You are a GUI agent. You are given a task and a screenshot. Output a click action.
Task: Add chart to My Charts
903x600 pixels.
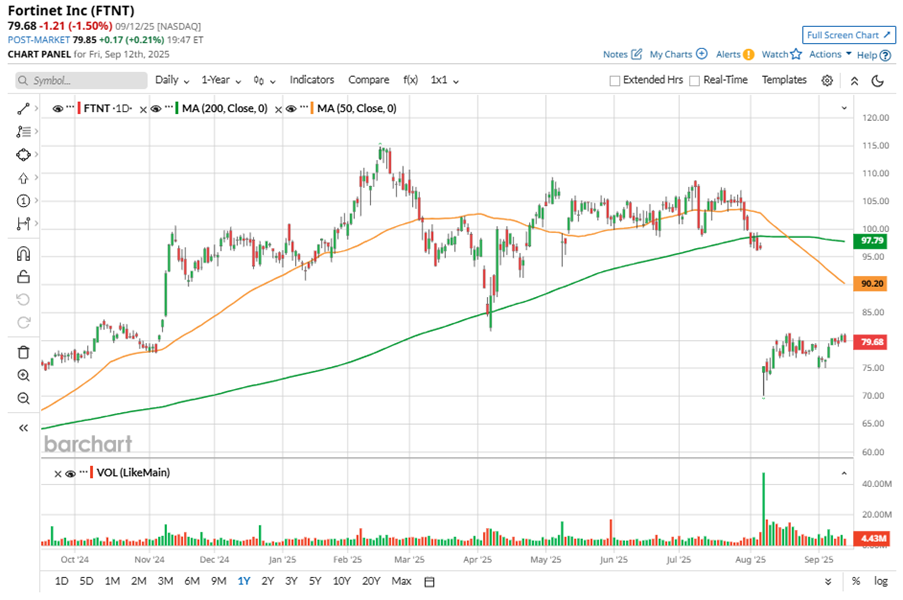pyautogui.click(x=678, y=54)
